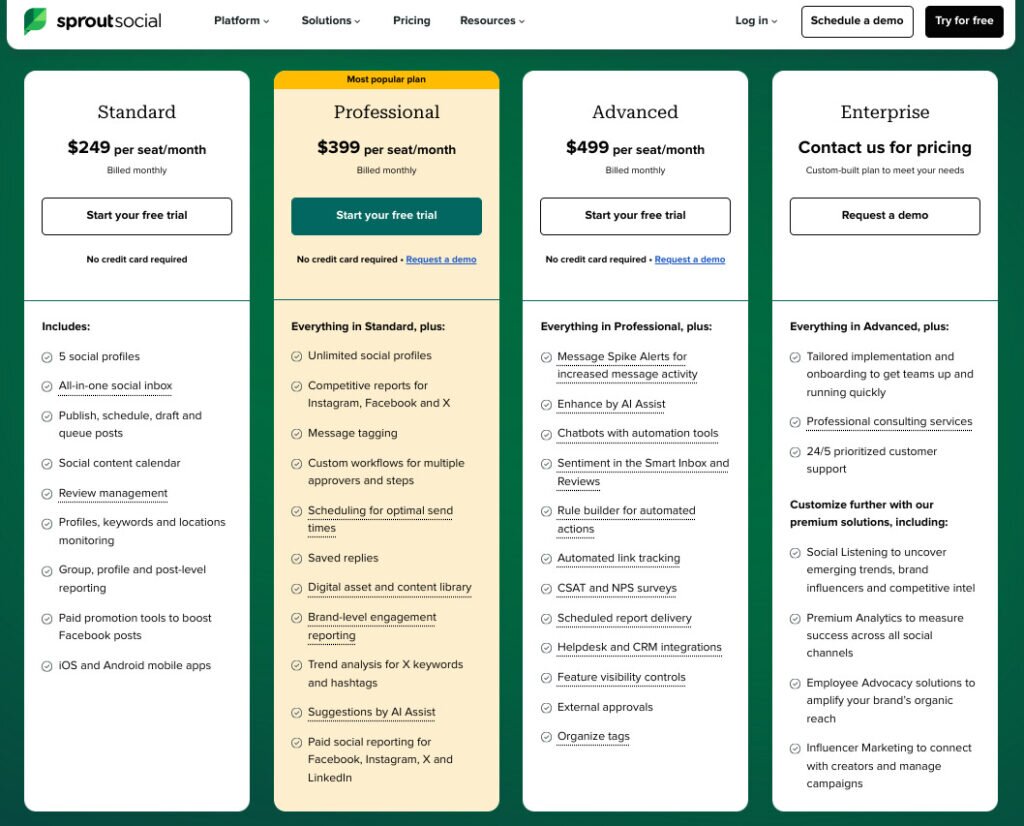Follow Request a demo link under Advanced
Screen dimensions: 1024x826
pyautogui.click(x=689, y=260)
